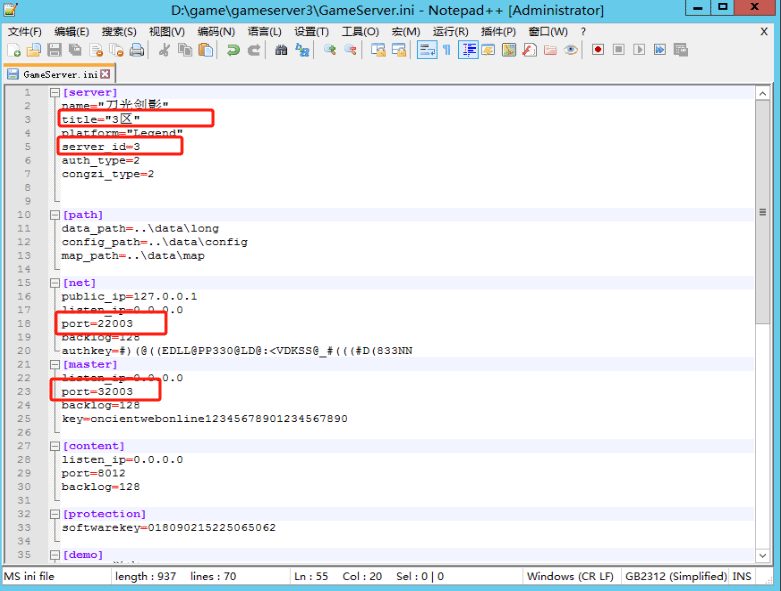Click the Close All documents icon
Image resolution: width=781 pixels, height=591 pixels.
coord(116,50)
